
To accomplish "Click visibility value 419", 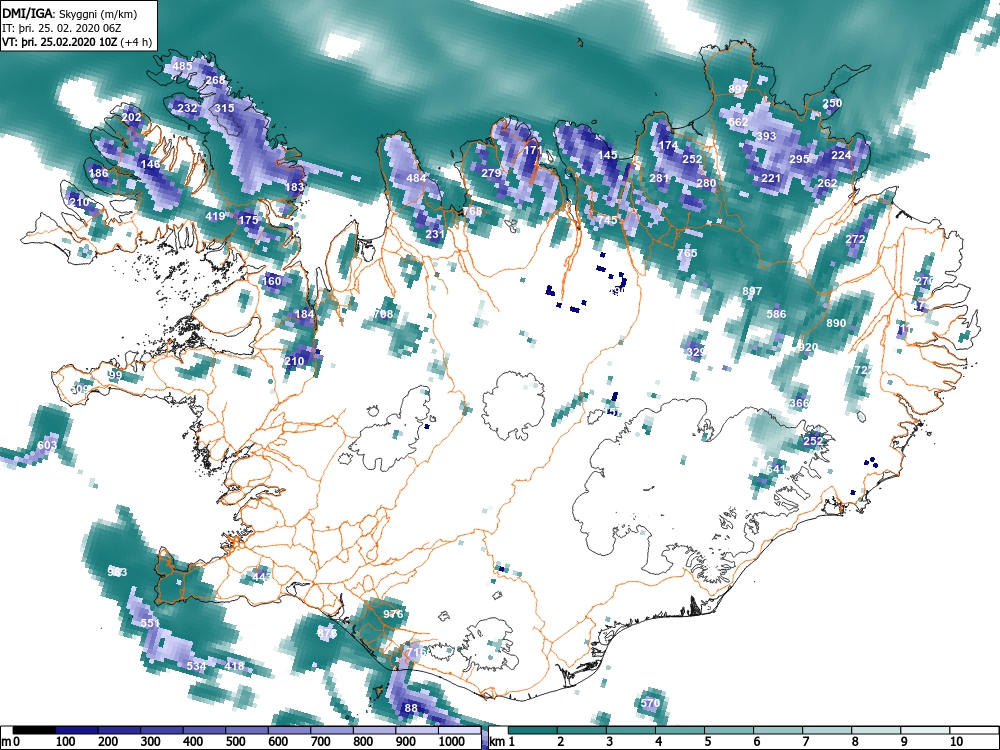I will pos(215,216).
